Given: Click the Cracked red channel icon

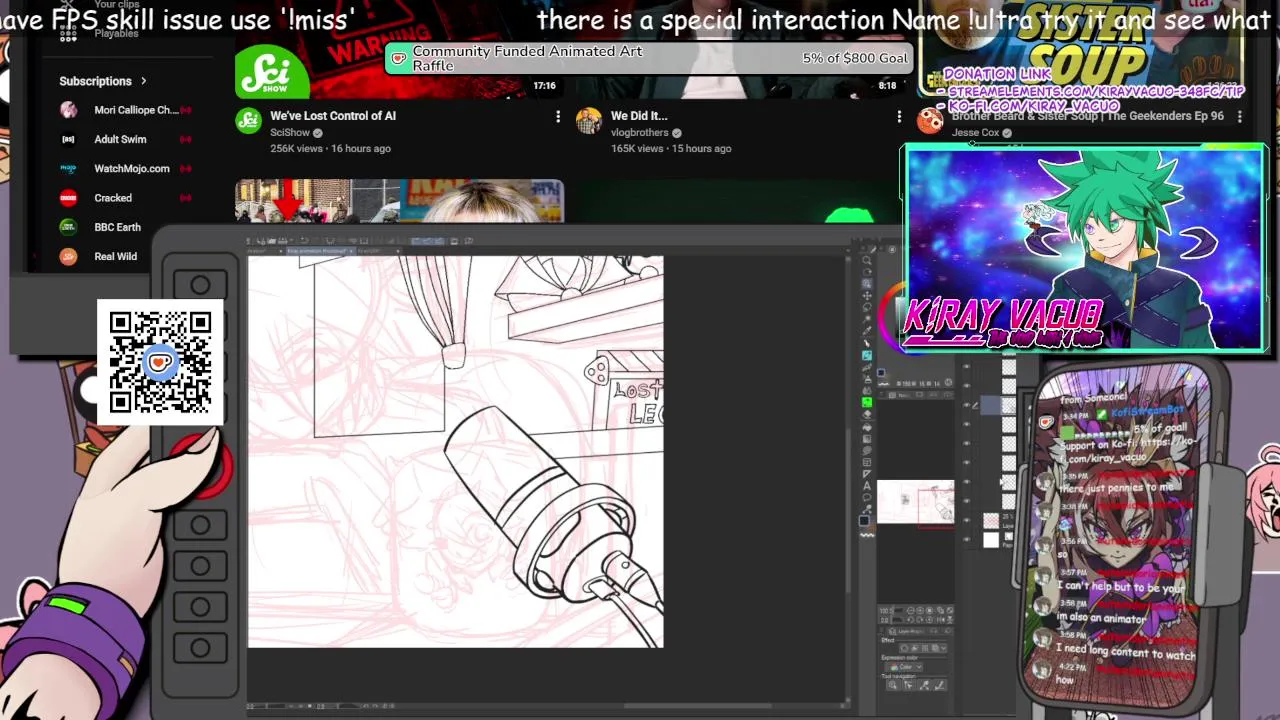Looking at the screenshot, I should (x=68, y=198).
